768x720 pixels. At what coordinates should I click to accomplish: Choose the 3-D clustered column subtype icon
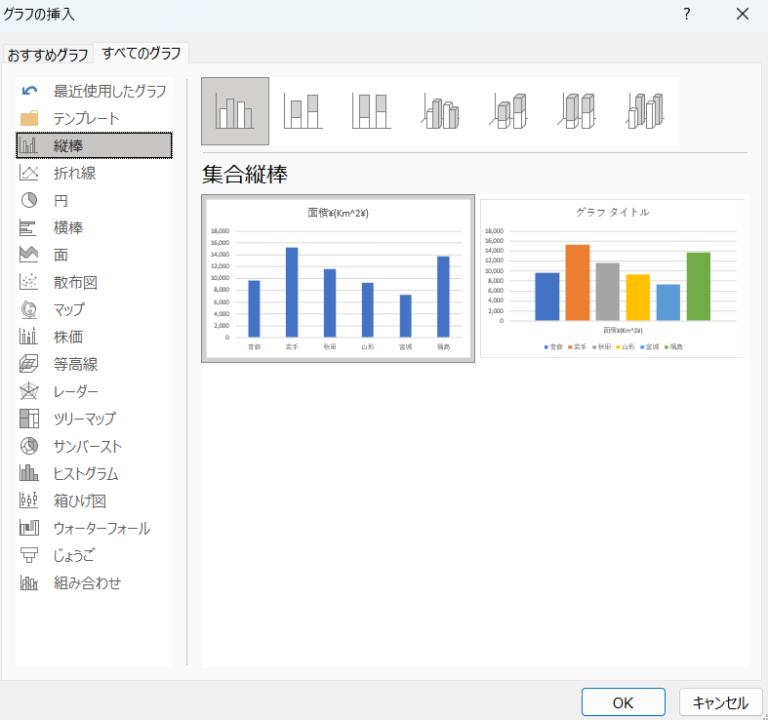[x=439, y=111]
